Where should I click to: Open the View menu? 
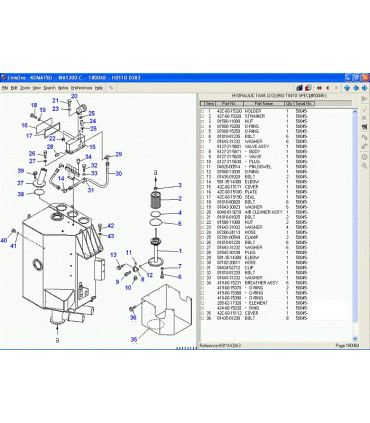click(x=37, y=88)
